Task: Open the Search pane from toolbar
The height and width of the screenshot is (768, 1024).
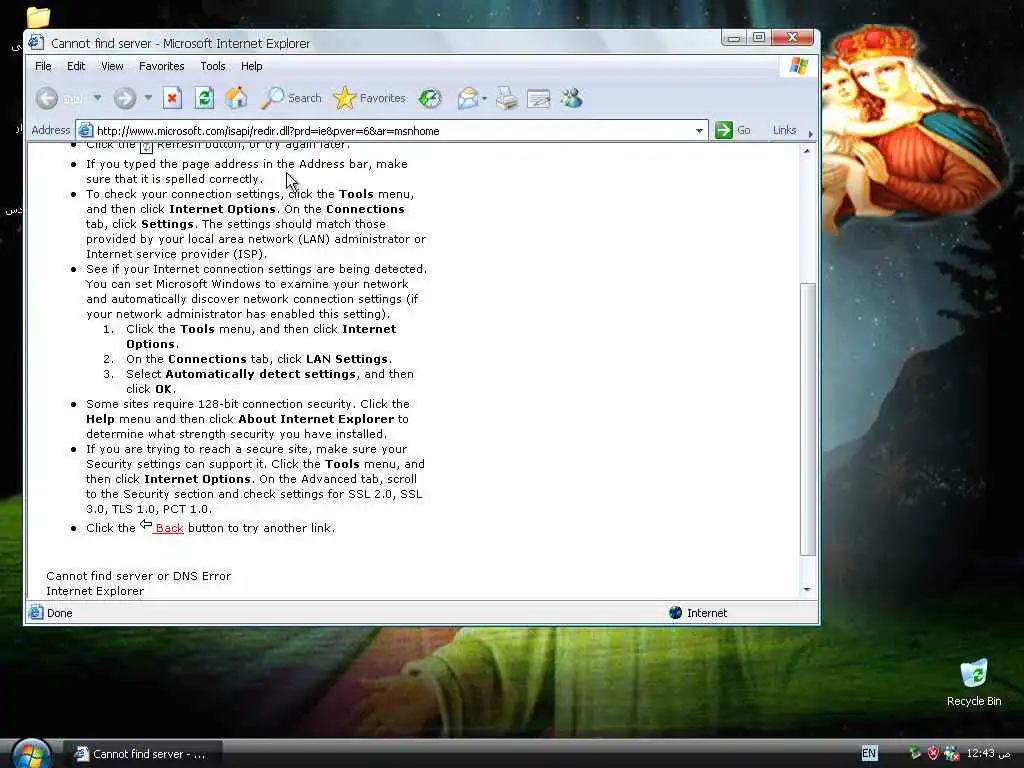Action: (x=291, y=98)
